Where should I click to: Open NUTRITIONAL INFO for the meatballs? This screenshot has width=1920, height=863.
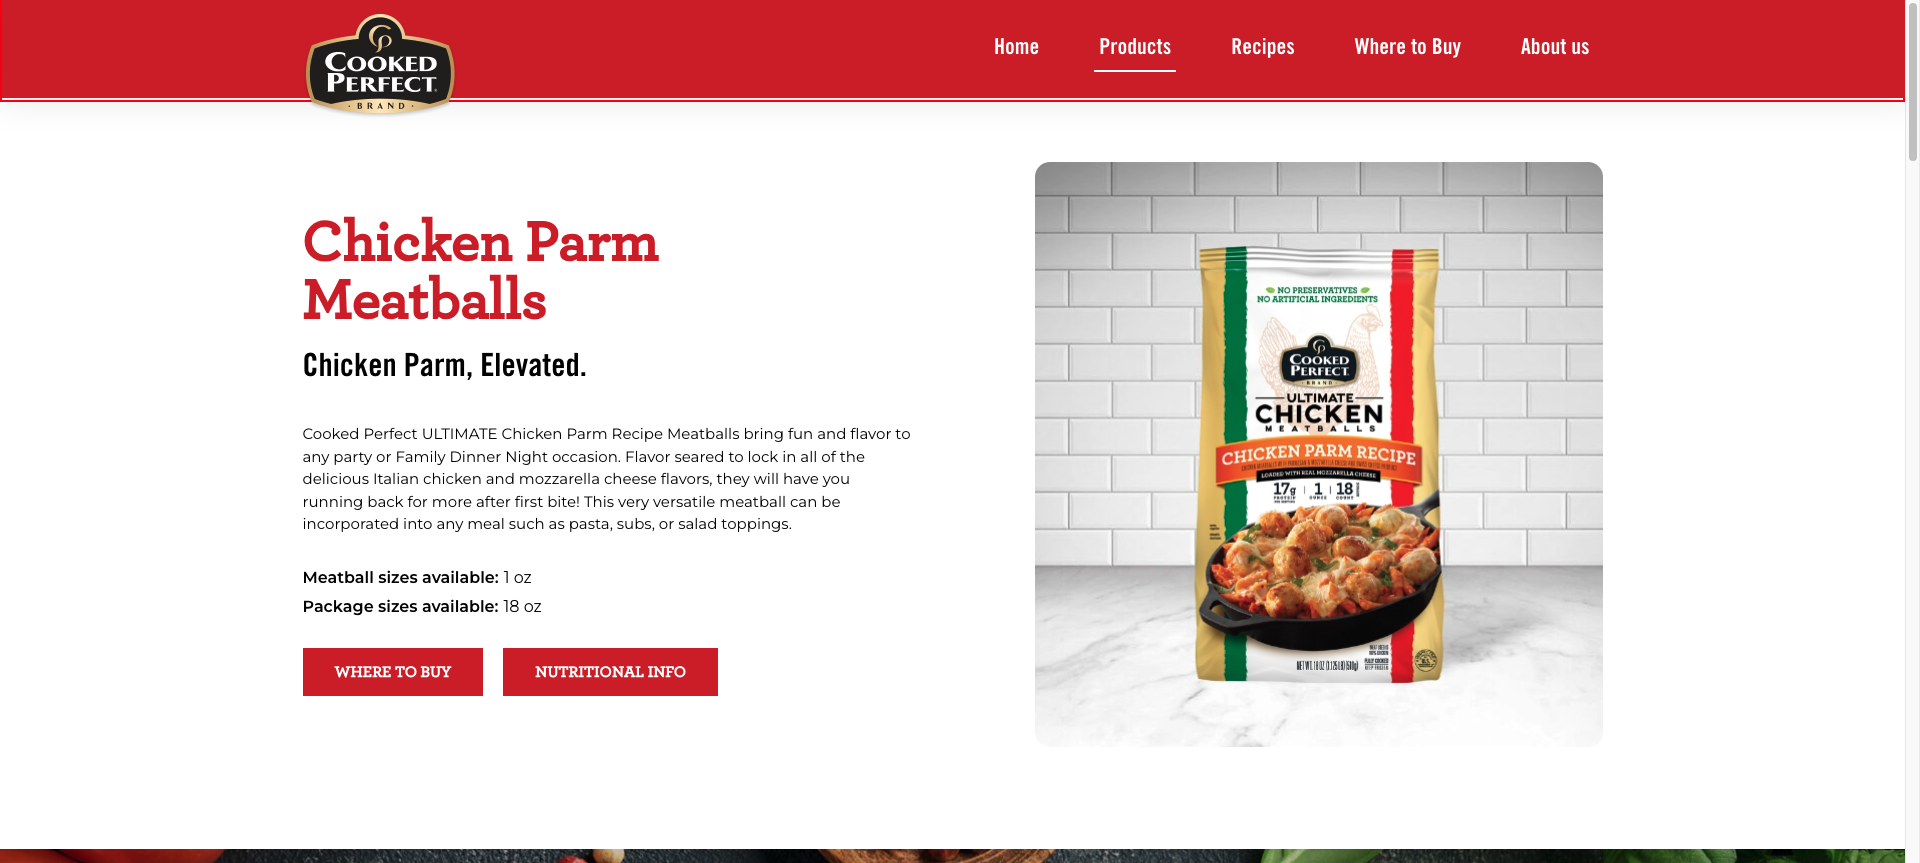click(610, 672)
